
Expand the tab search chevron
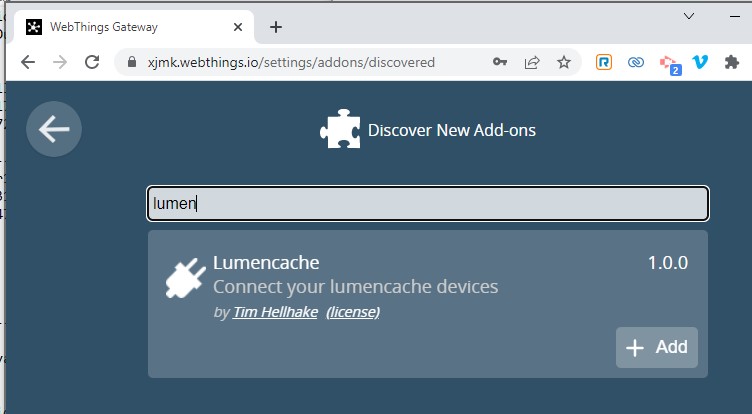point(689,16)
